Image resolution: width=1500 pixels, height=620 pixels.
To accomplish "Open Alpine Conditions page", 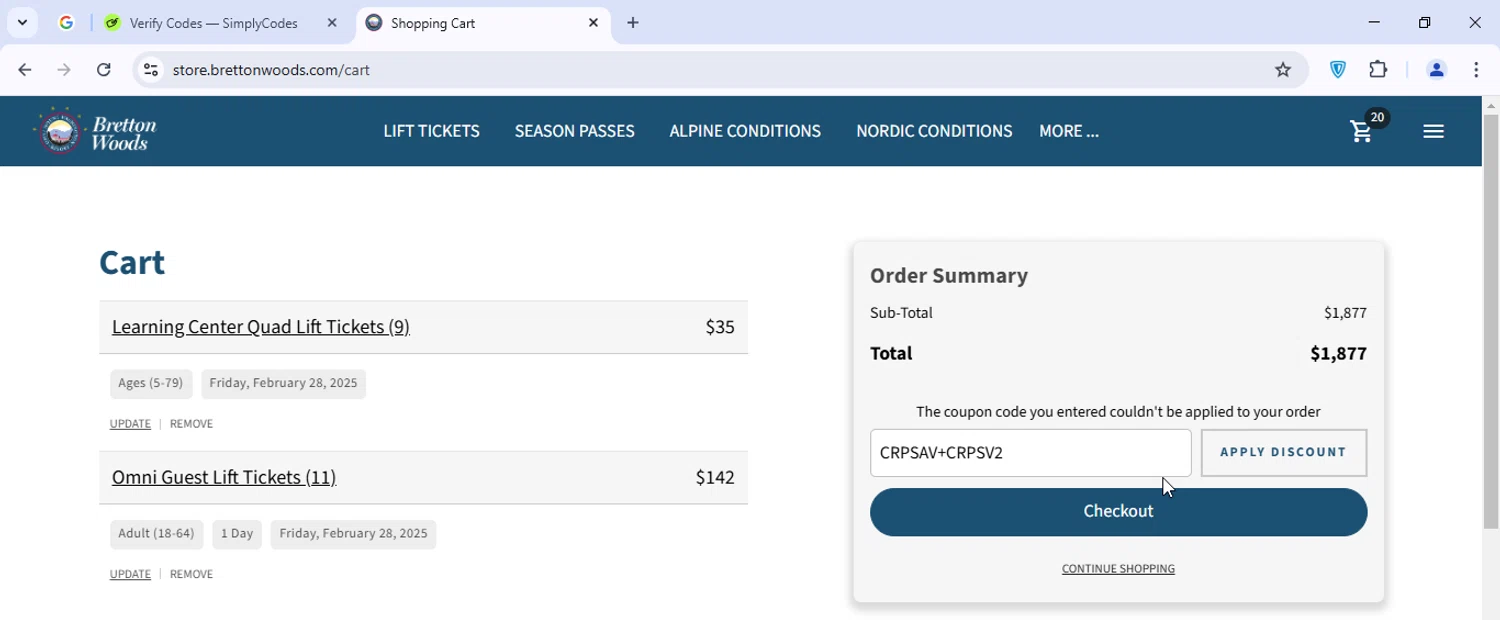I will coord(745,131).
